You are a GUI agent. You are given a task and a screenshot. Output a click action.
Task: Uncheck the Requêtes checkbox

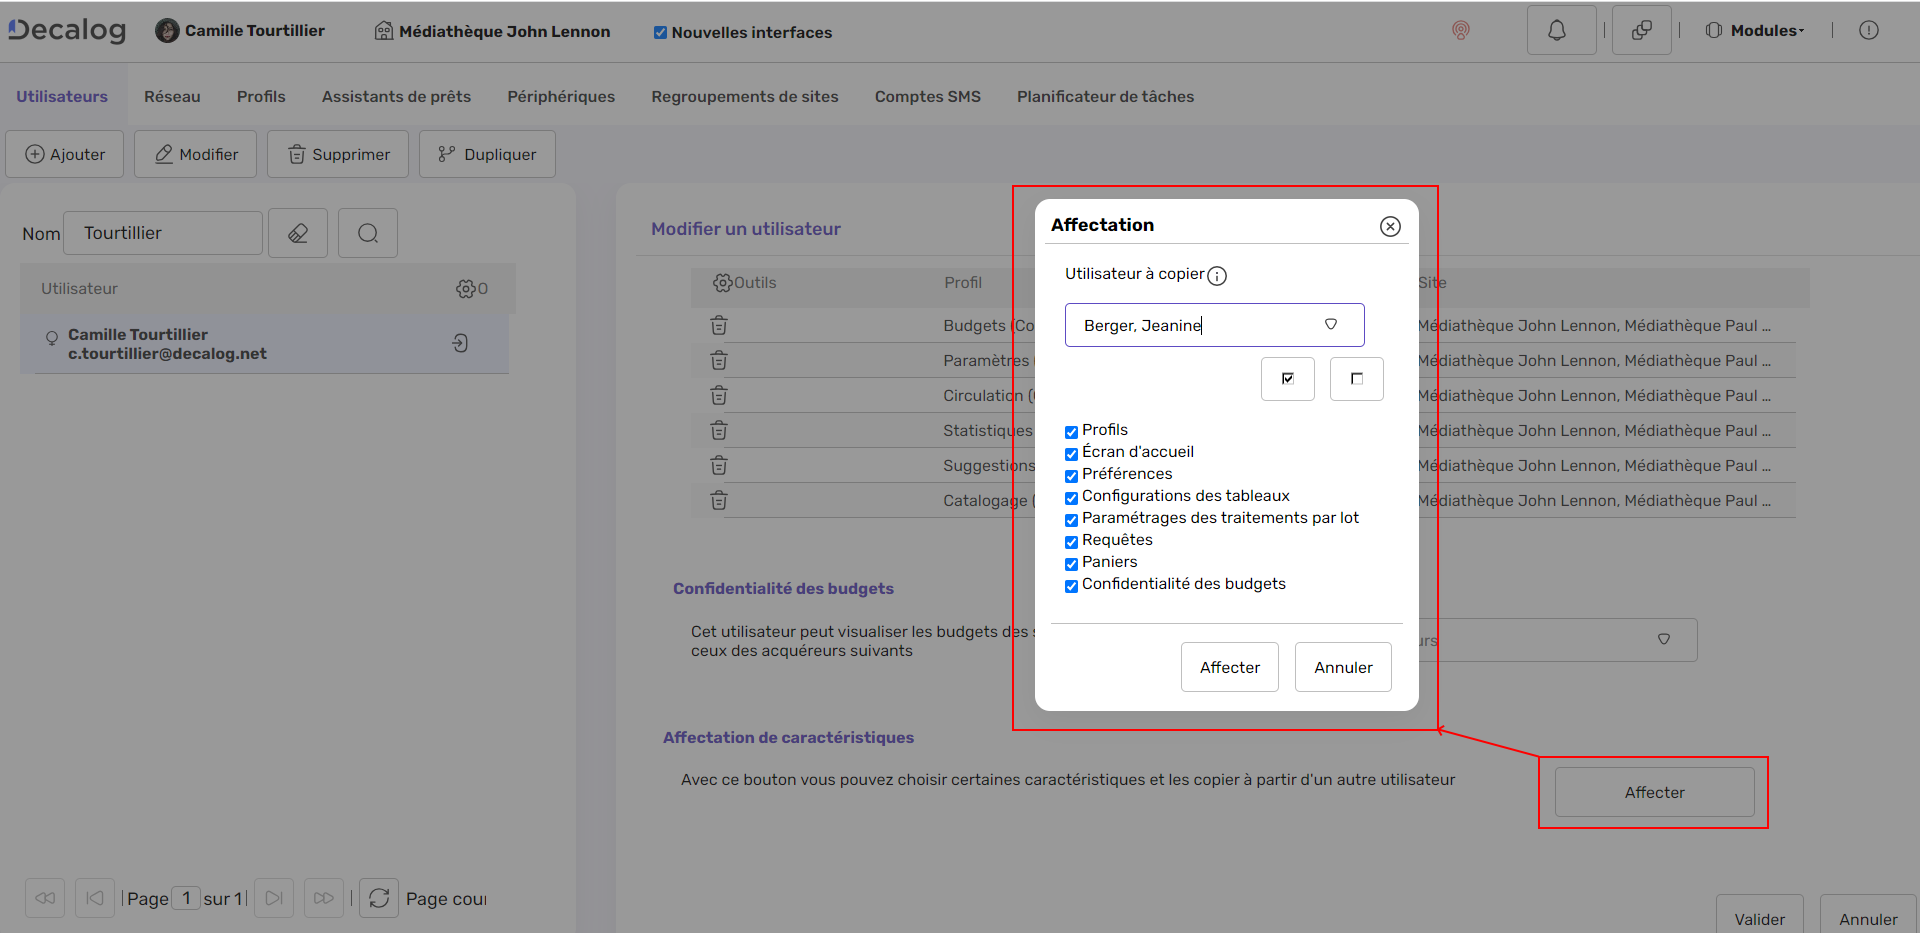click(x=1071, y=541)
